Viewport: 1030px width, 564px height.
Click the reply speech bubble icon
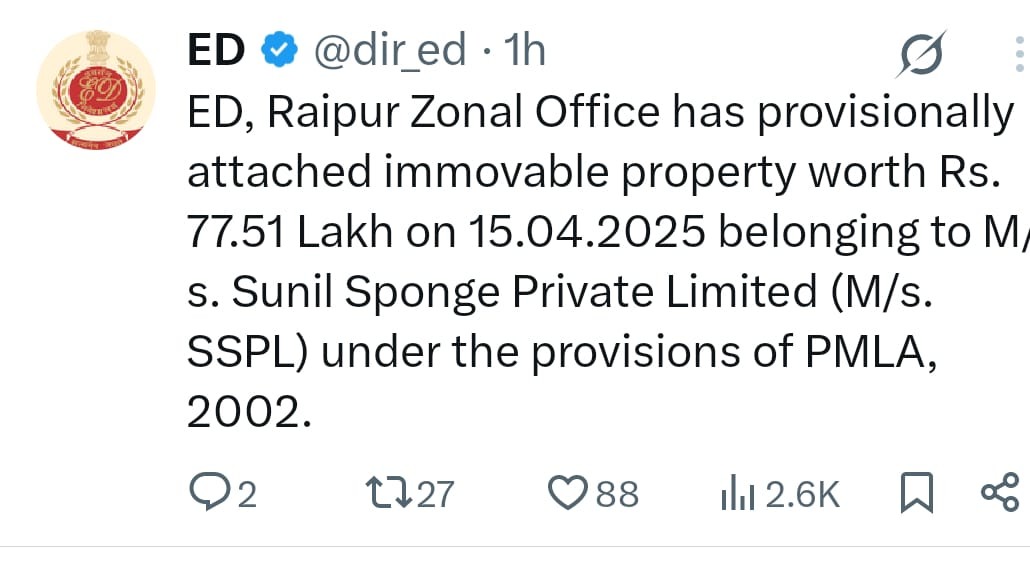(209, 492)
